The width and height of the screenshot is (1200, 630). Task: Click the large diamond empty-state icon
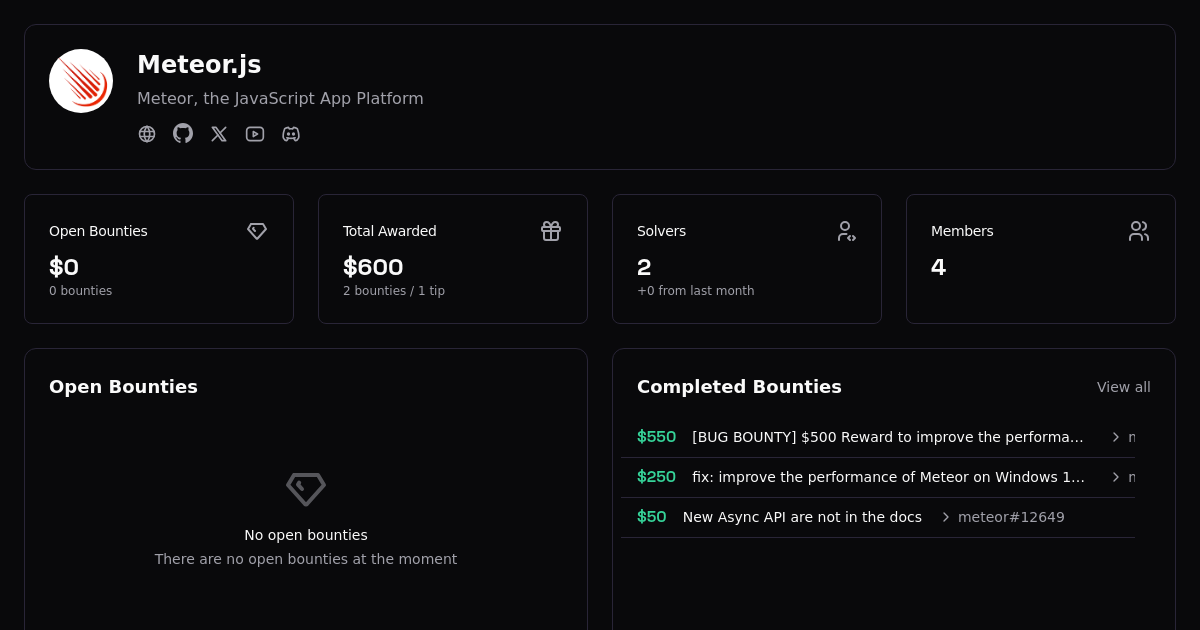tap(306, 489)
